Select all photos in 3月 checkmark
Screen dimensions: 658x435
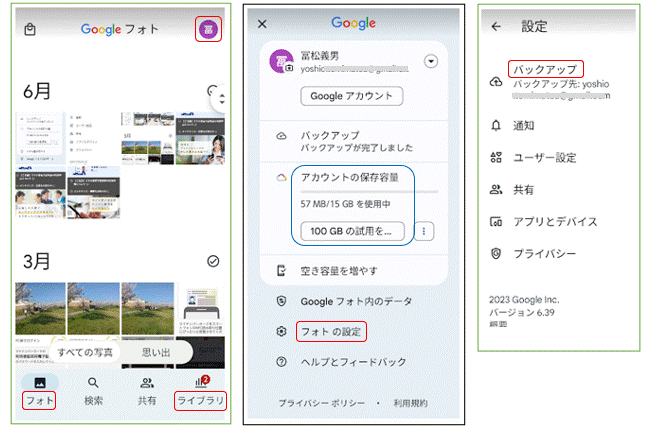click(x=212, y=261)
